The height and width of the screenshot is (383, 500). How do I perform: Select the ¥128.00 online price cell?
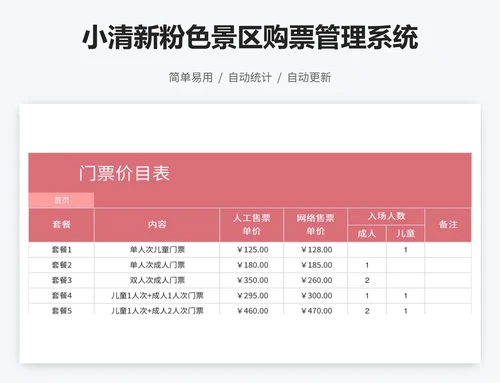(315, 250)
